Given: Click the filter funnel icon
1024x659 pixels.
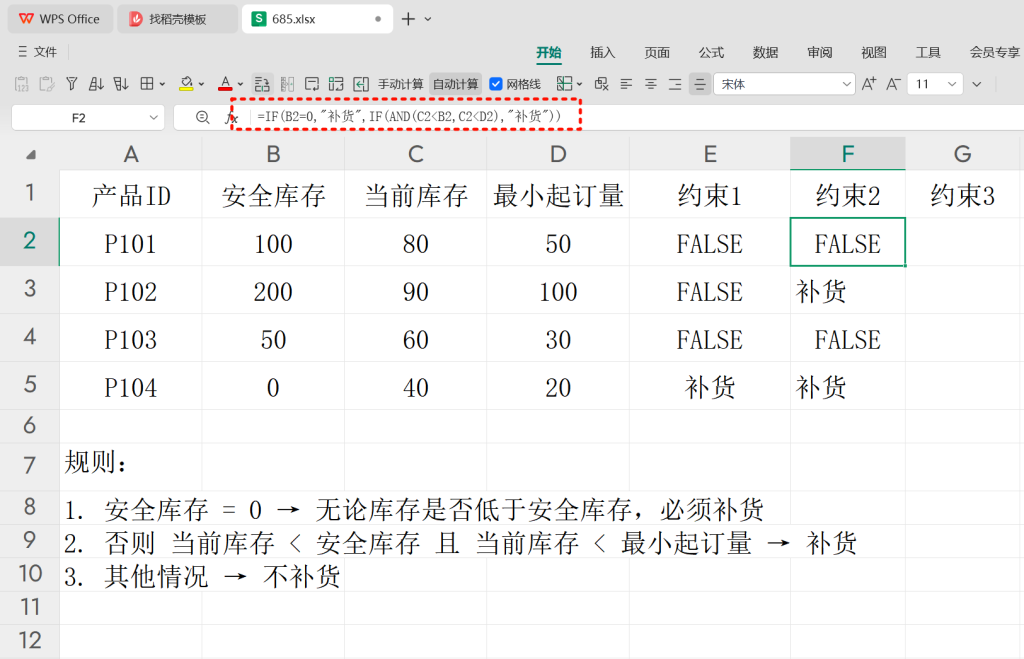Looking at the screenshot, I should click(72, 84).
